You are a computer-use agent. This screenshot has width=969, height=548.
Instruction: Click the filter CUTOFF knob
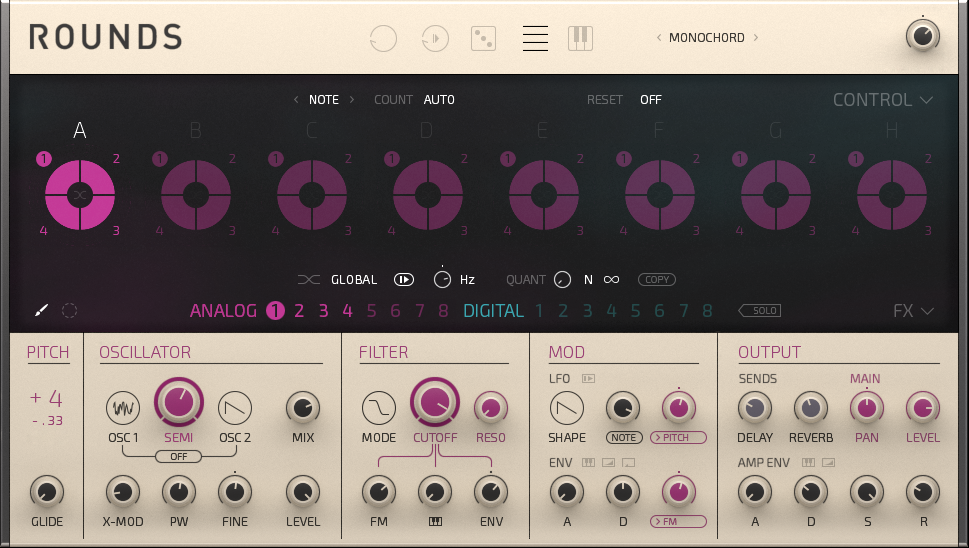[434, 402]
